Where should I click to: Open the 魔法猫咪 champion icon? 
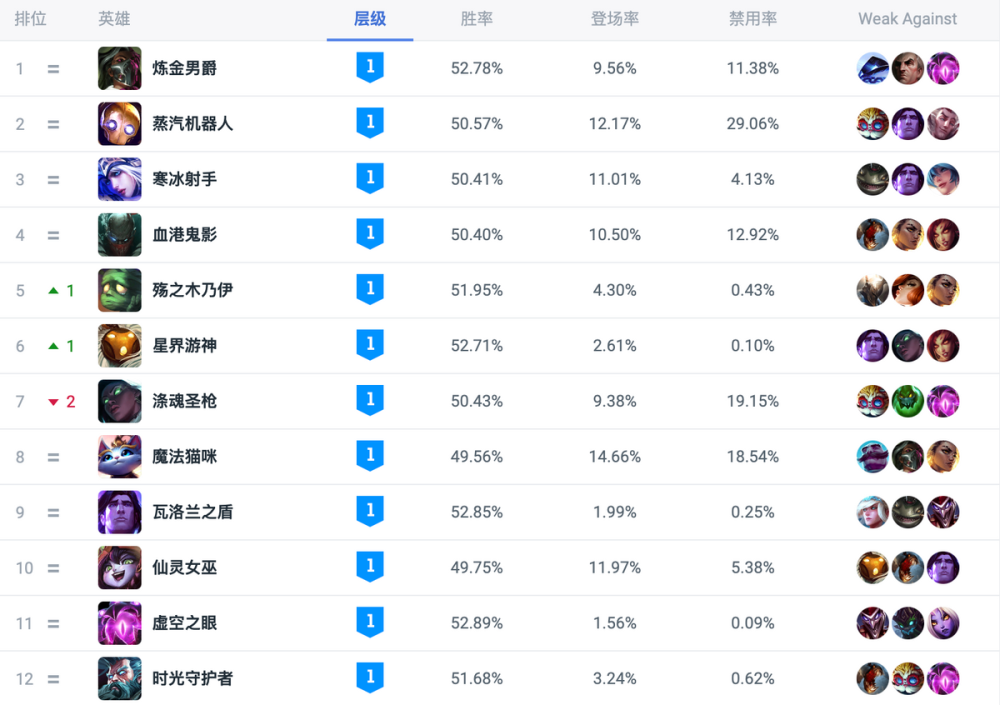120,457
